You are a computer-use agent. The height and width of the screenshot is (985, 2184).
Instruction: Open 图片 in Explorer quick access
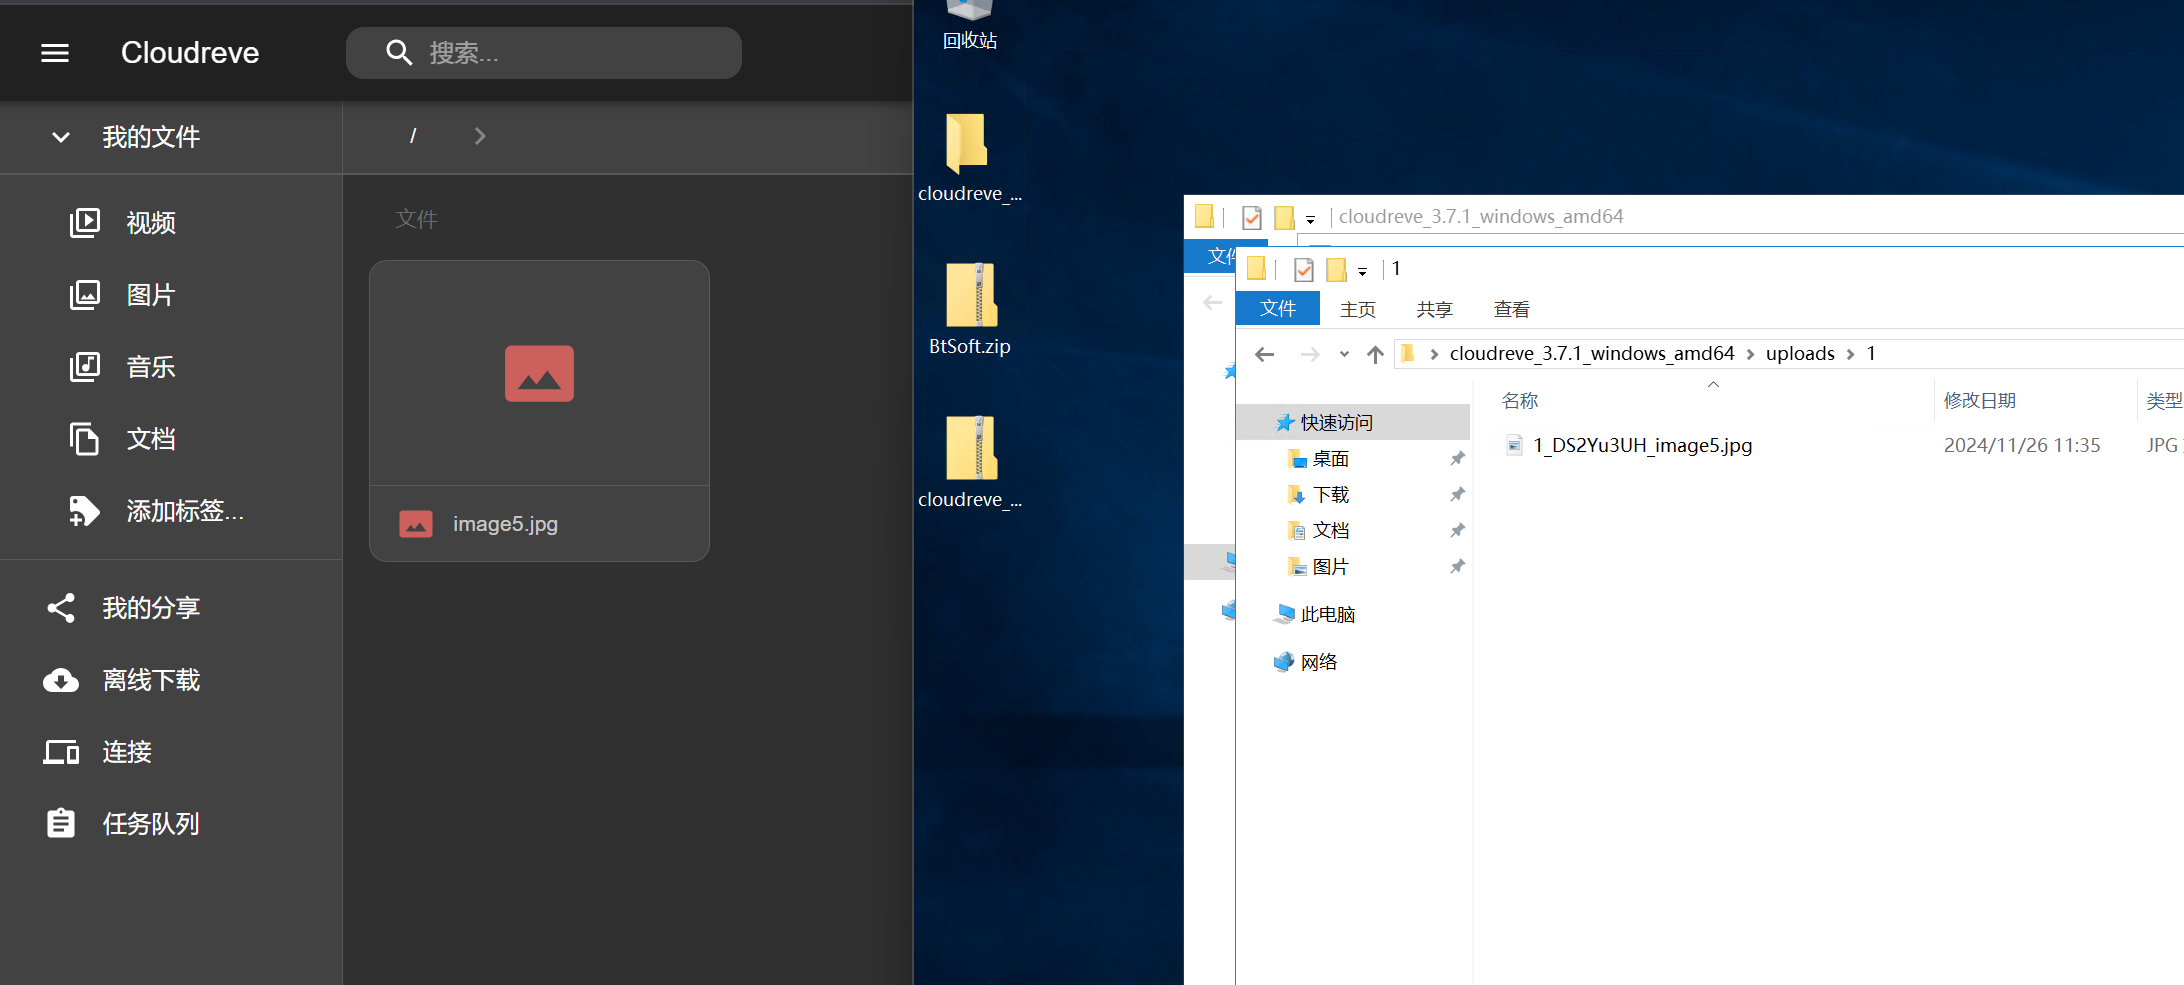(1331, 567)
